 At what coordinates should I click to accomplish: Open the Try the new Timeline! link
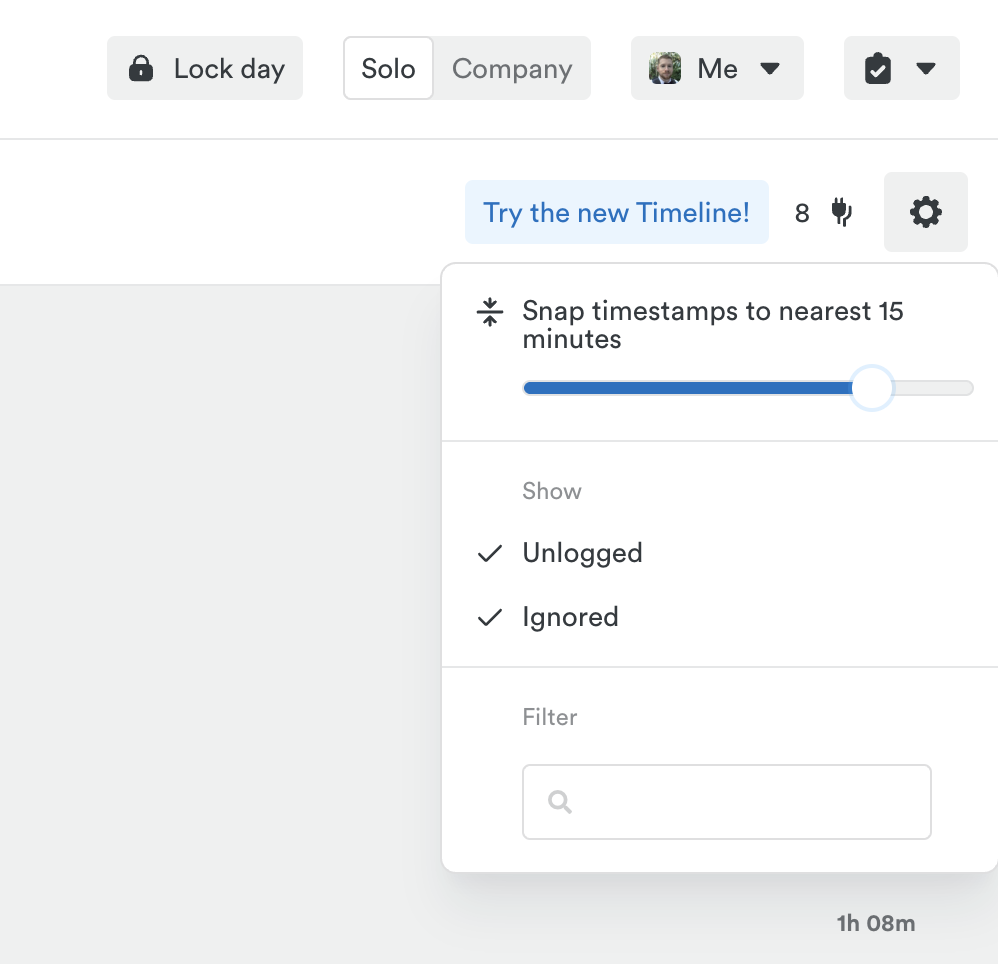[x=616, y=212]
